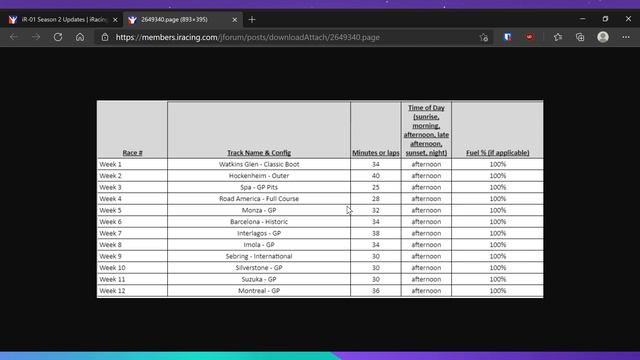Viewport: 640px width, 360px height.
Task: Click the '28' minutes cell for Road America
Action: (x=376, y=198)
